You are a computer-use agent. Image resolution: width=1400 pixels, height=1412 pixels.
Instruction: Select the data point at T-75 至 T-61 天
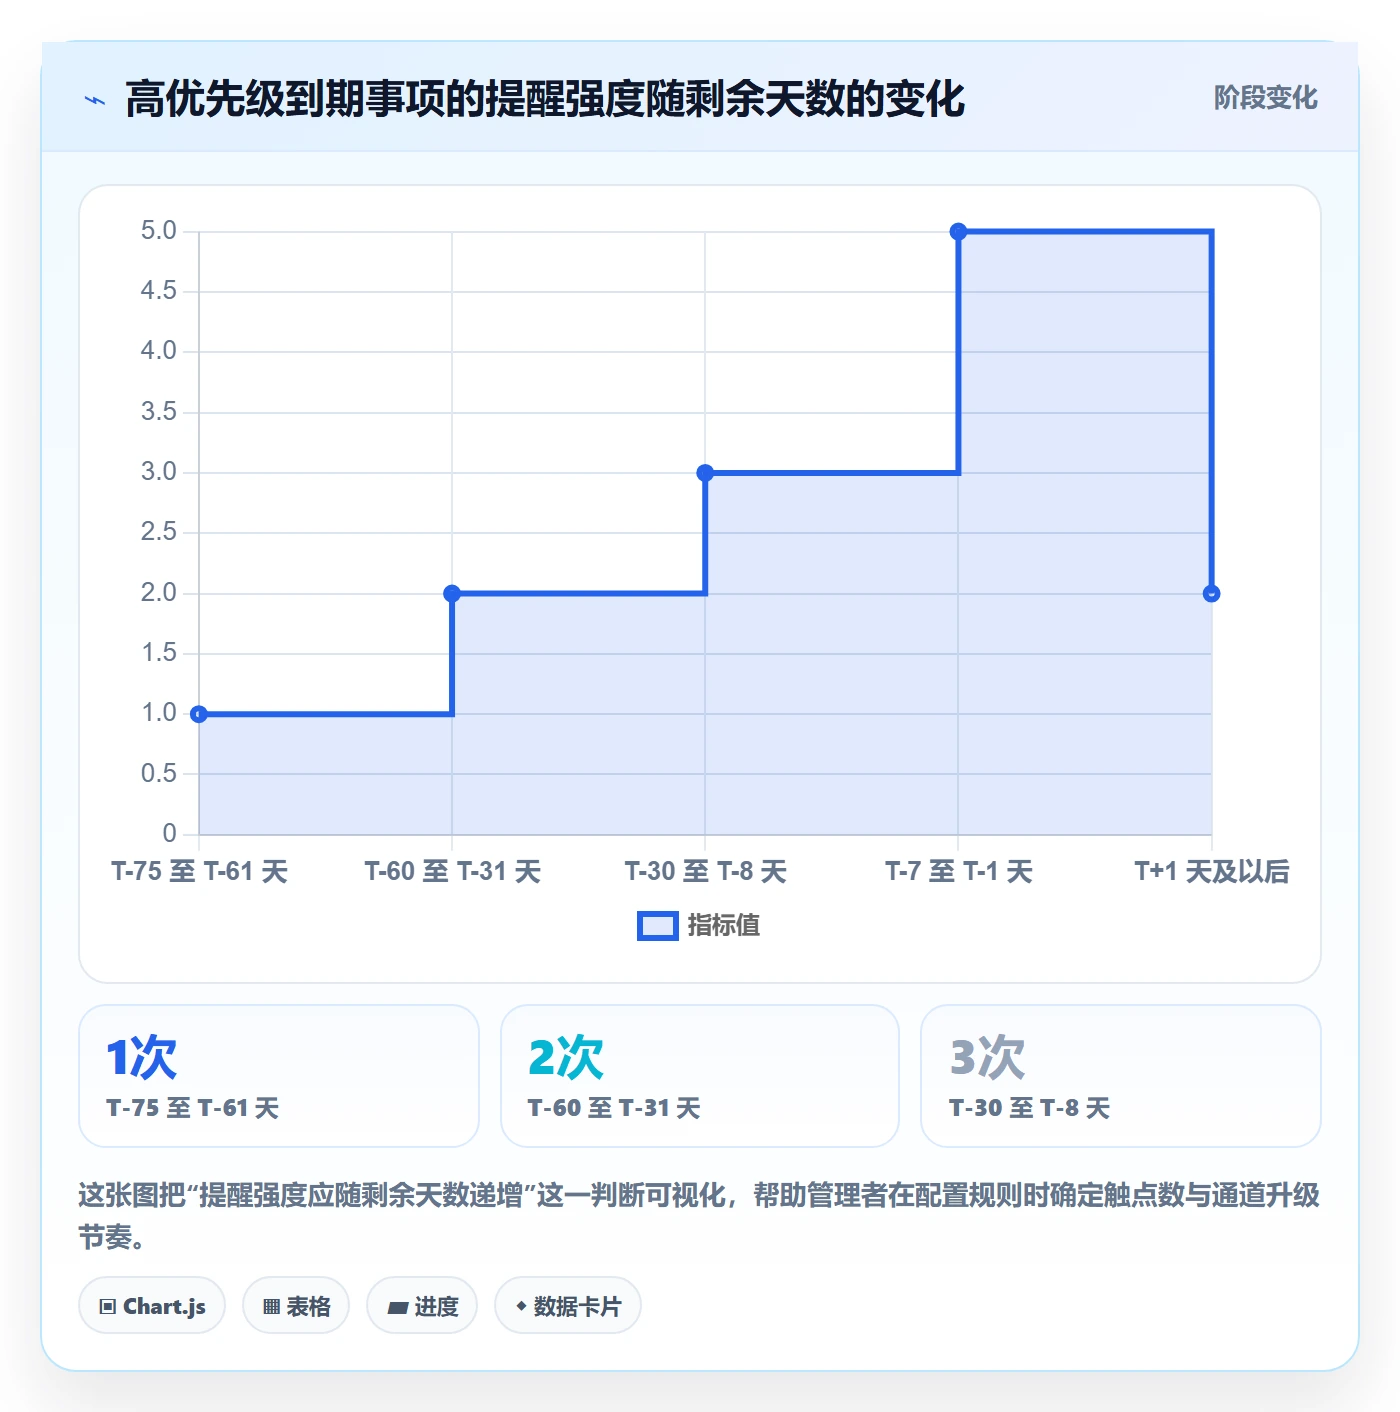point(199,714)
